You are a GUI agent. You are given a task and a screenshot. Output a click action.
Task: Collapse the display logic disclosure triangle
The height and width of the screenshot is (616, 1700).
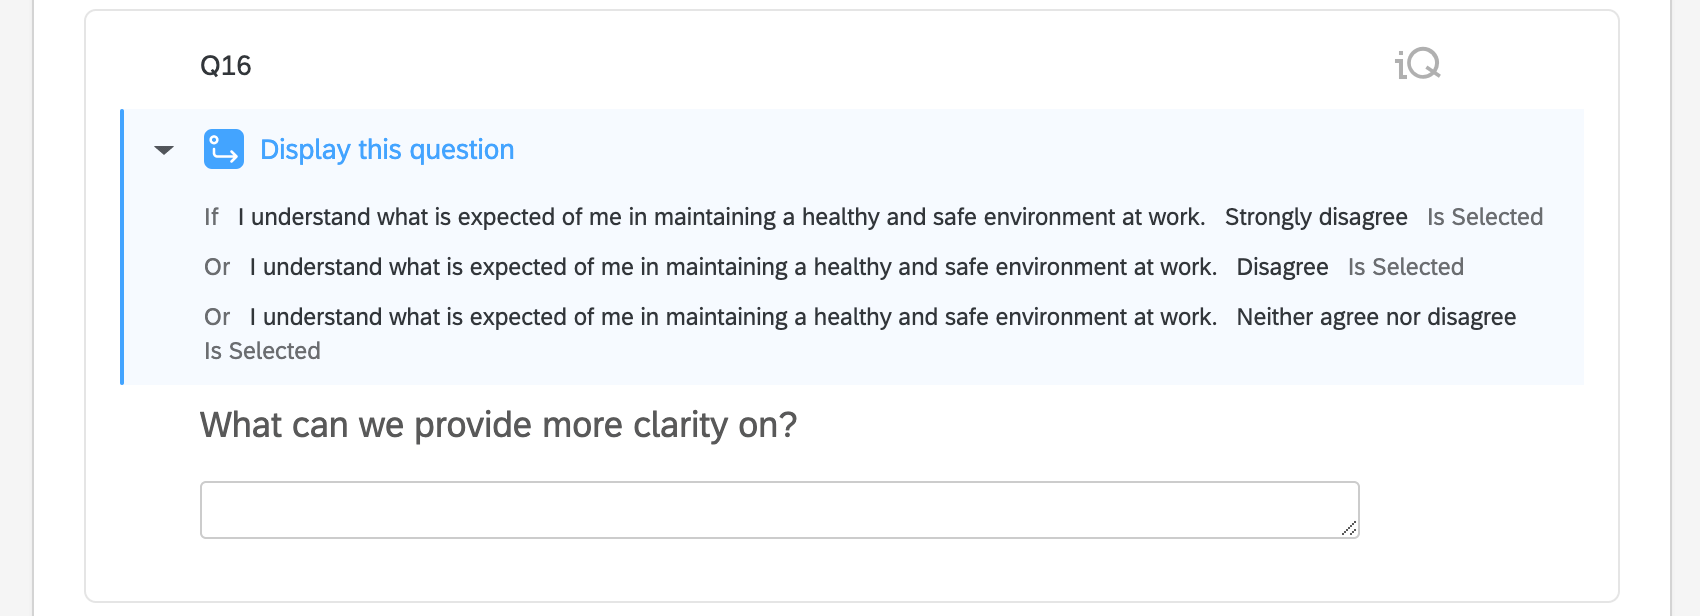point(163,150)
